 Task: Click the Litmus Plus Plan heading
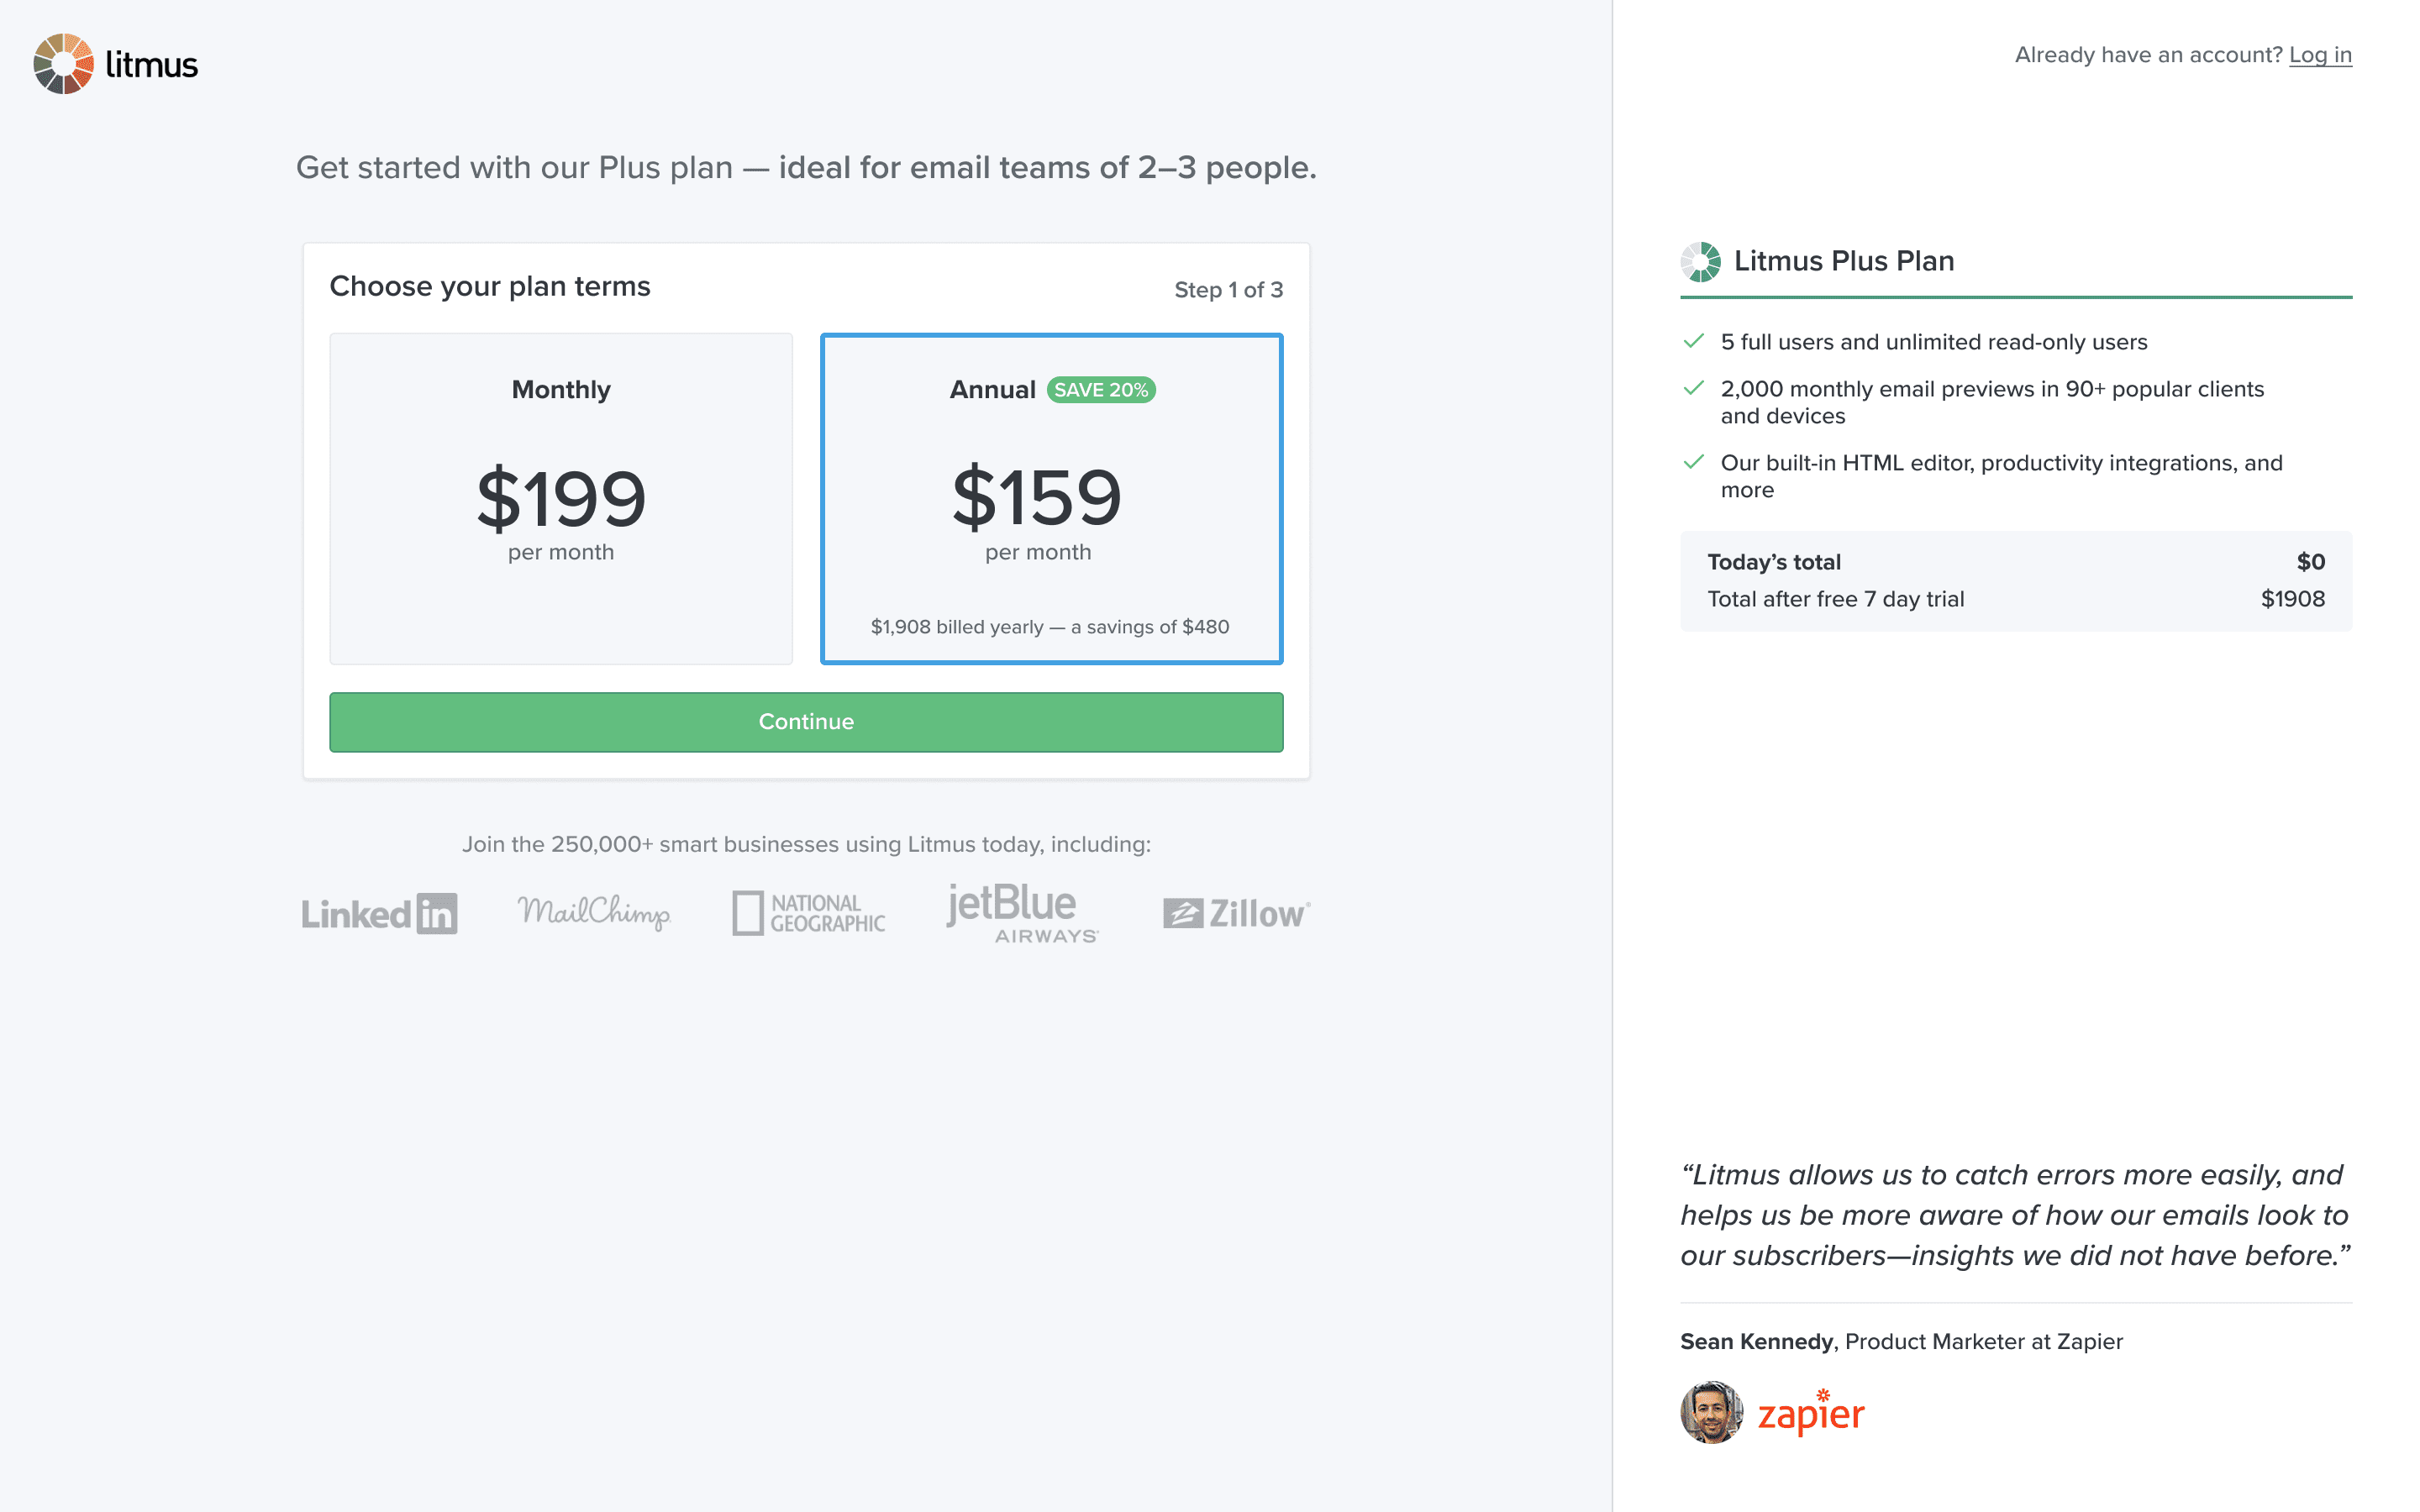click(x=1843, y=261)
